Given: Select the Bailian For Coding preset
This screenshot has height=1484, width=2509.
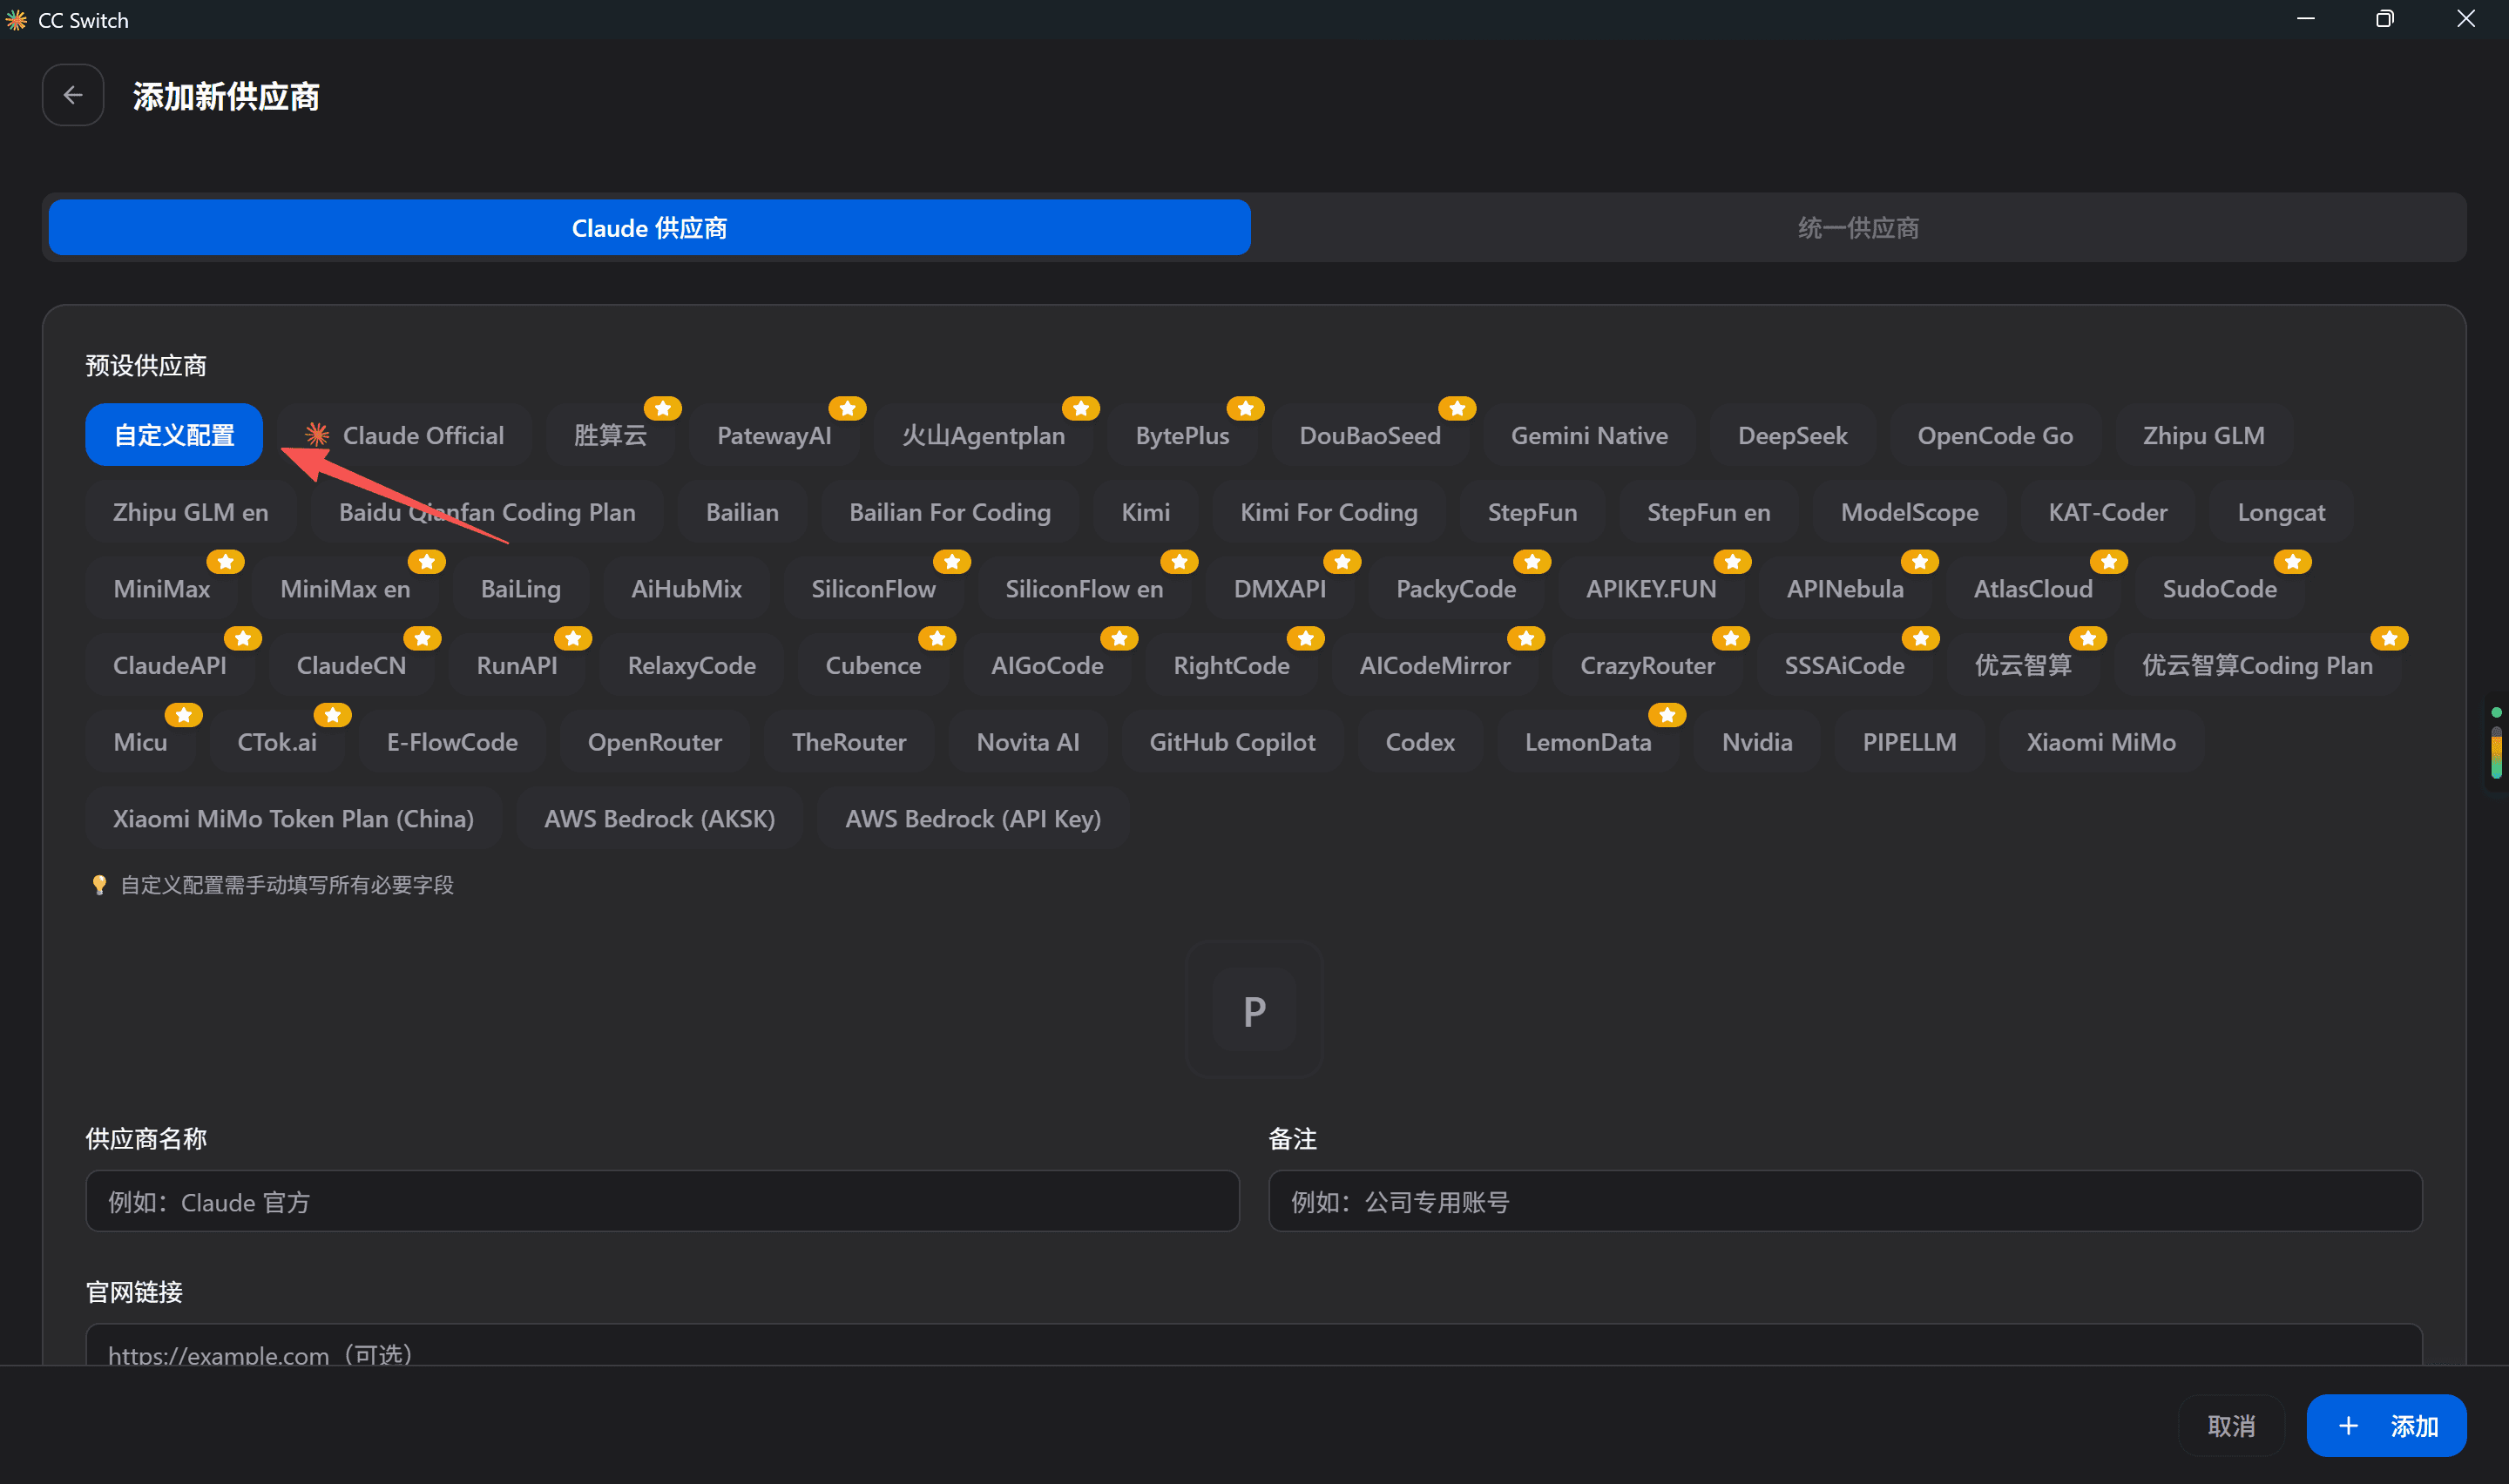Looking at the screenshot, I should (950, 512).
